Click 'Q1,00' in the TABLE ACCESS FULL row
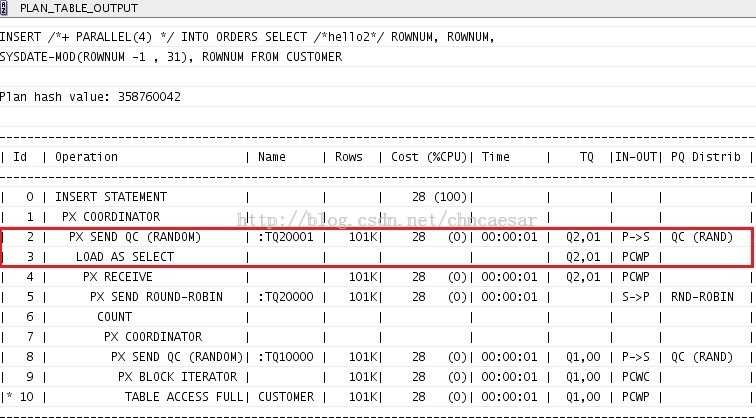 point(583,397)
